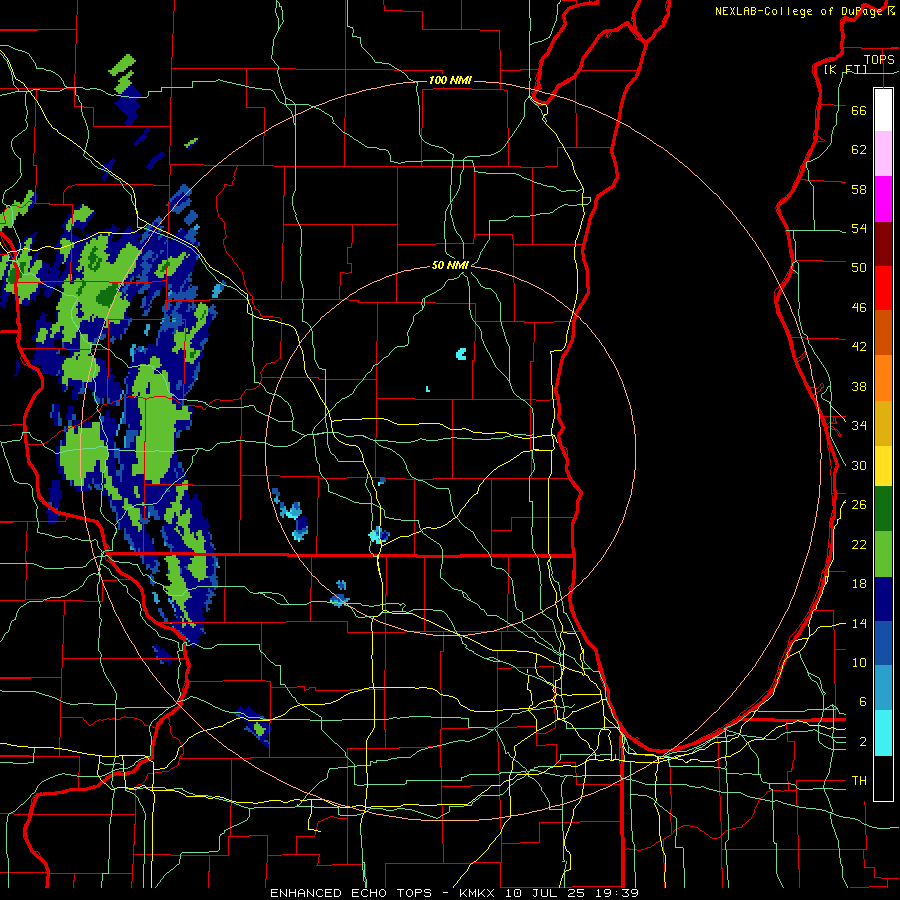Click the legend value "10"

point(859,662)
